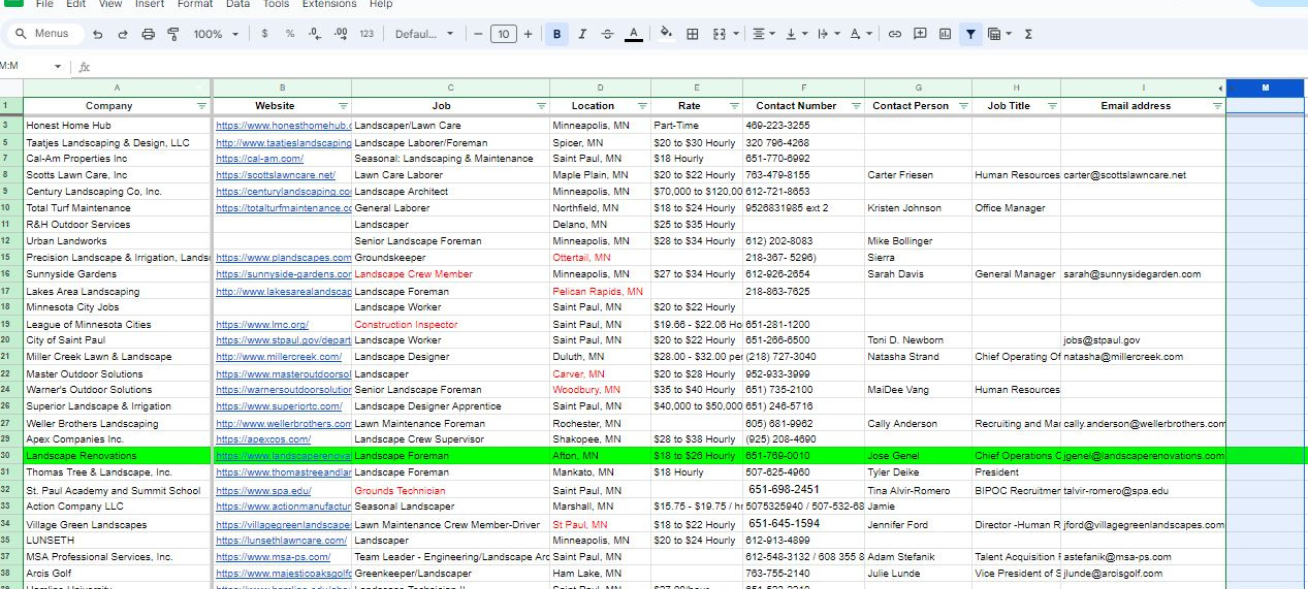Image resolution: width=1308 pixels, height=589 pixels.
Task: Click the merge cells icon
Action: tap(719, 34)
